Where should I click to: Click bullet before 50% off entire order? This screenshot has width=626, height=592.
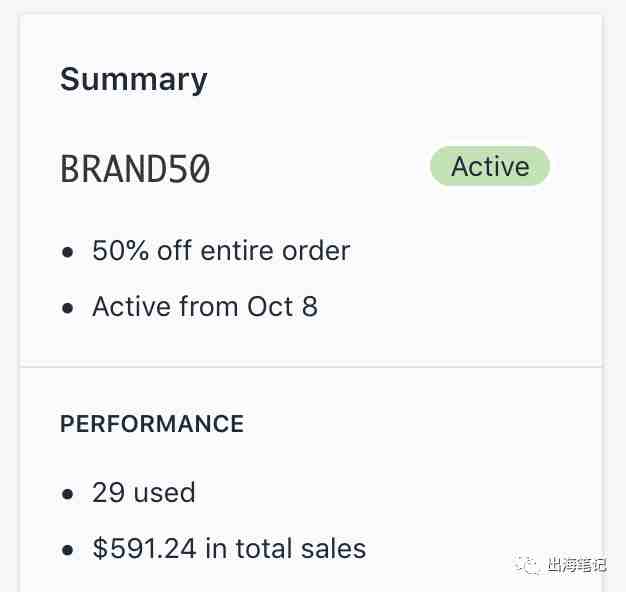tap(68, 252)
